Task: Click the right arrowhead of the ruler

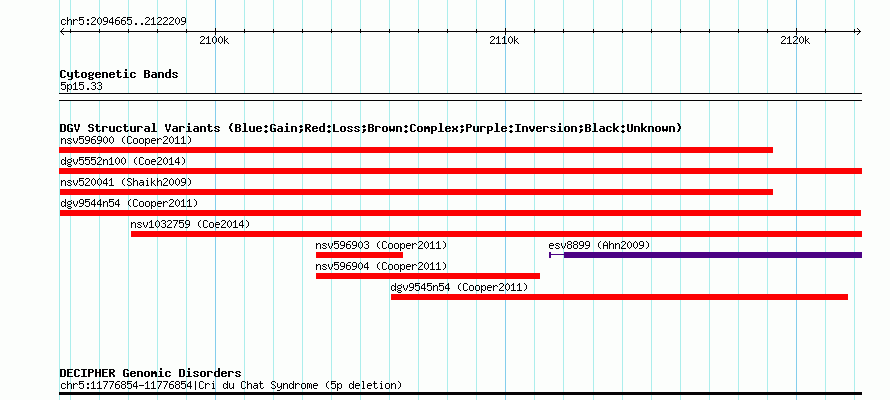Action: coord(858,32)
